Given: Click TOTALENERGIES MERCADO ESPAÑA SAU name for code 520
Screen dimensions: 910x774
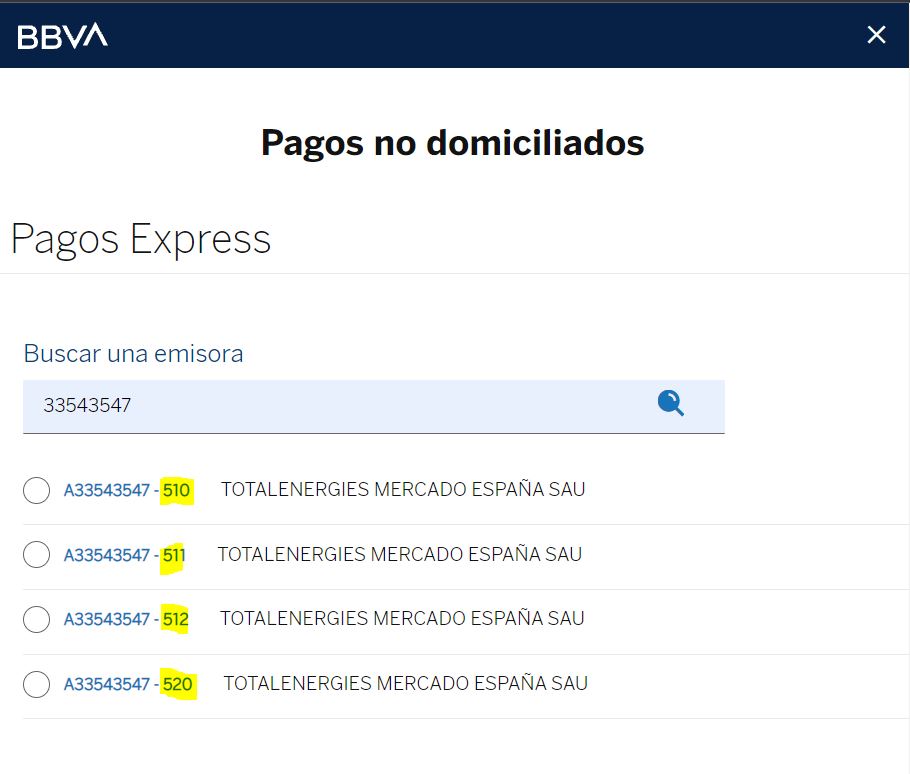Looking at the screenshot, I should tap(406, 683).
